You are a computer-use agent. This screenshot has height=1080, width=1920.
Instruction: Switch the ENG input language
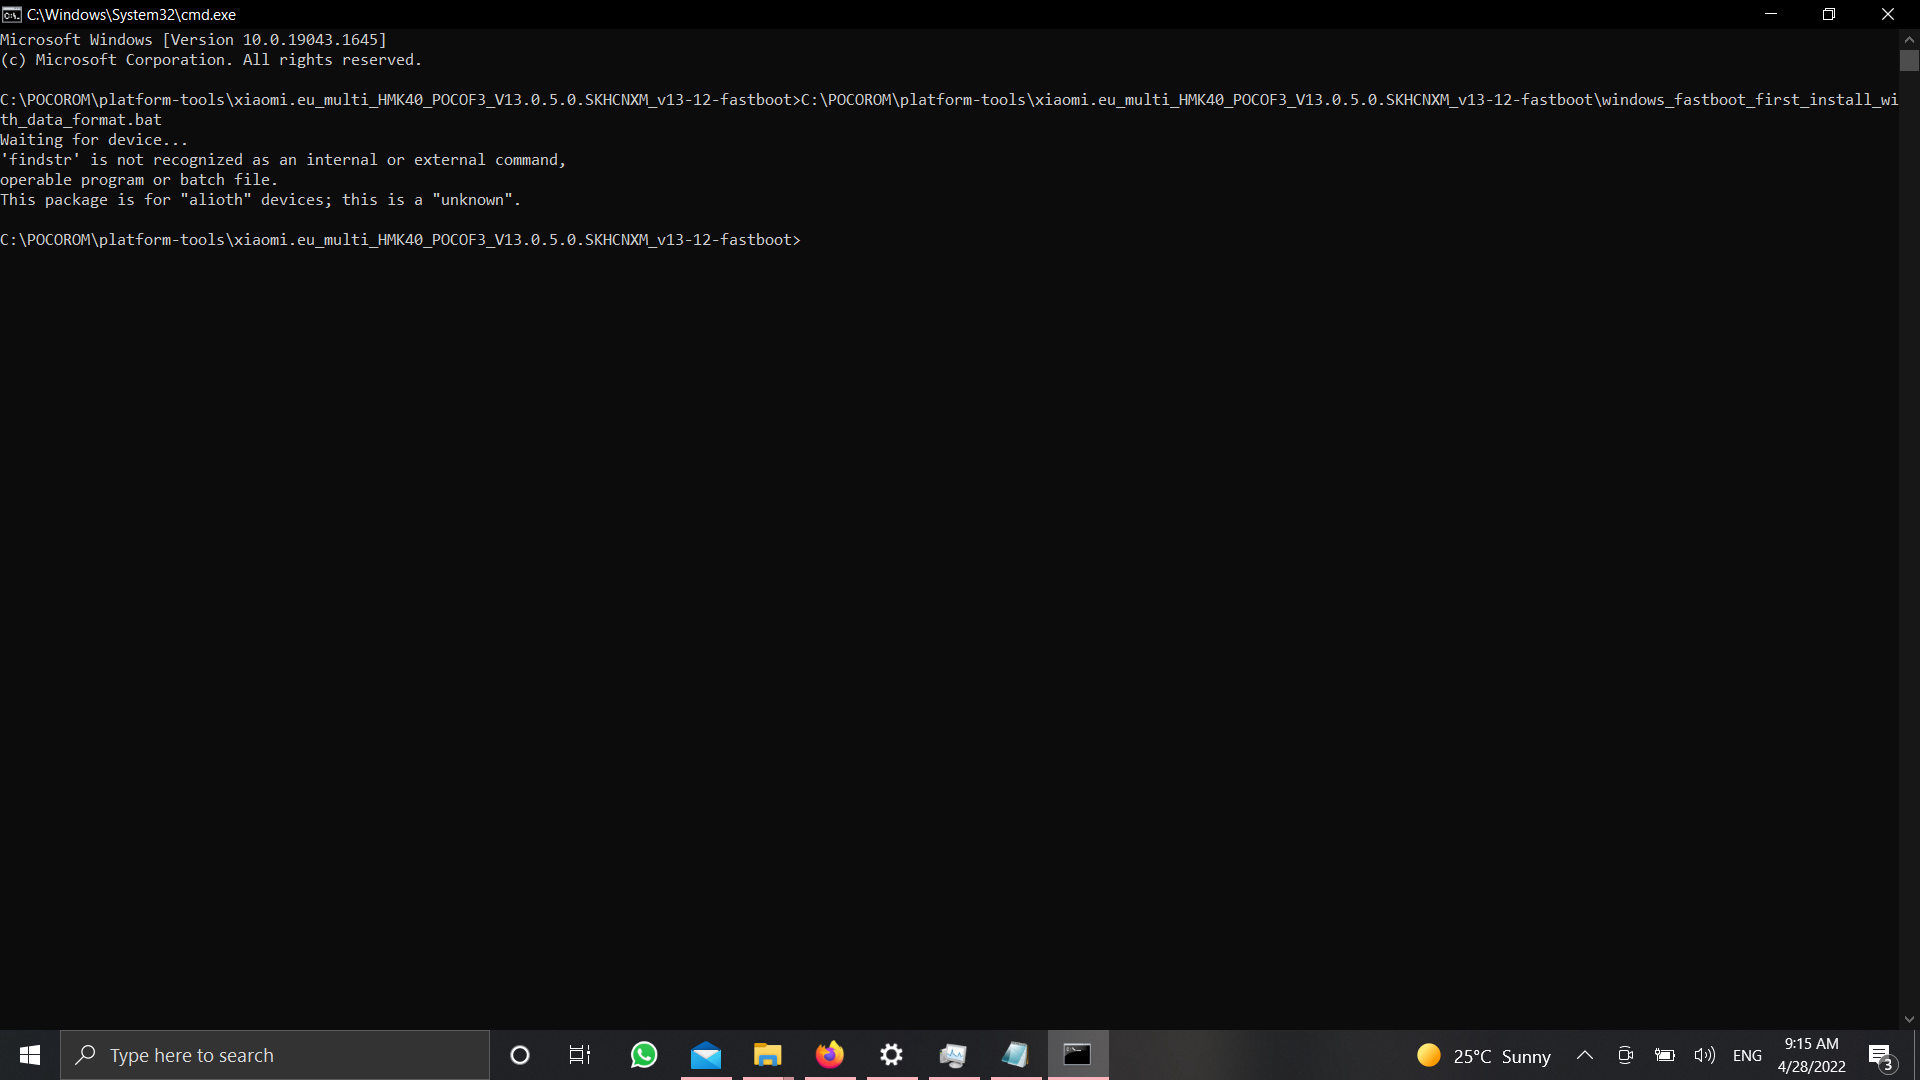[x=1747, y=1055]
